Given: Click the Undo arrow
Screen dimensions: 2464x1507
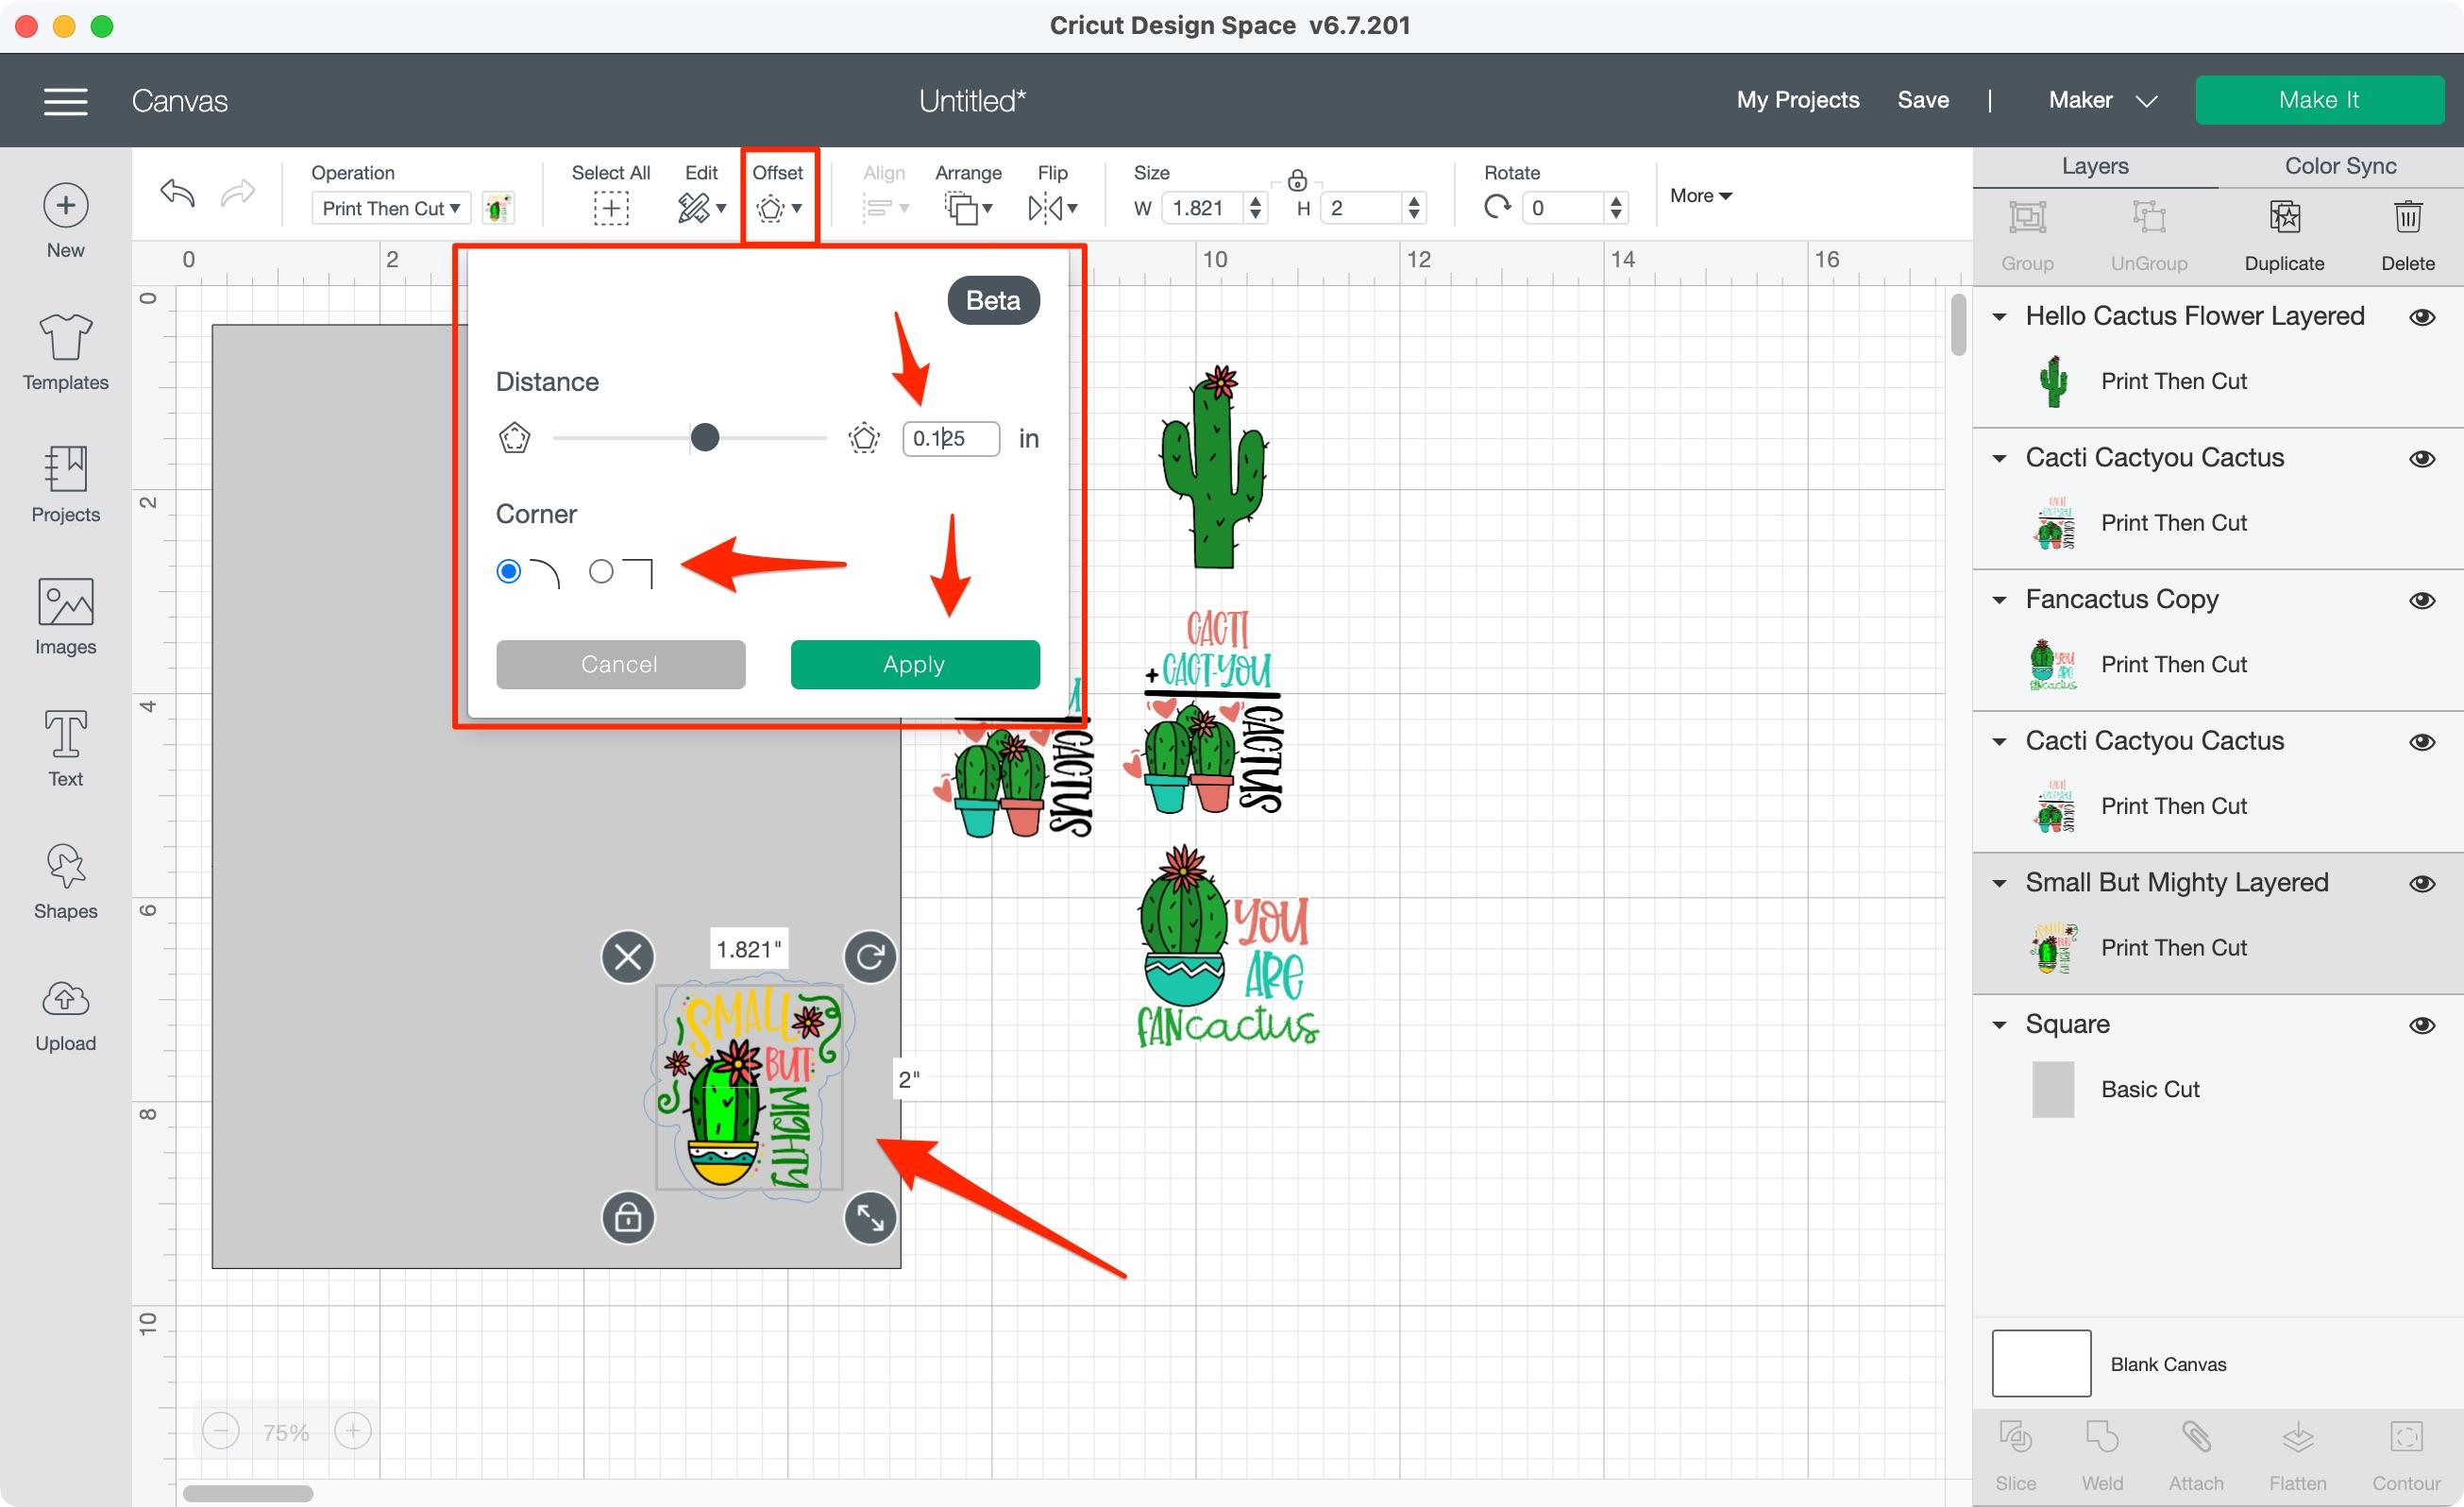Looking at the screenshot, I should pos(177,192).
